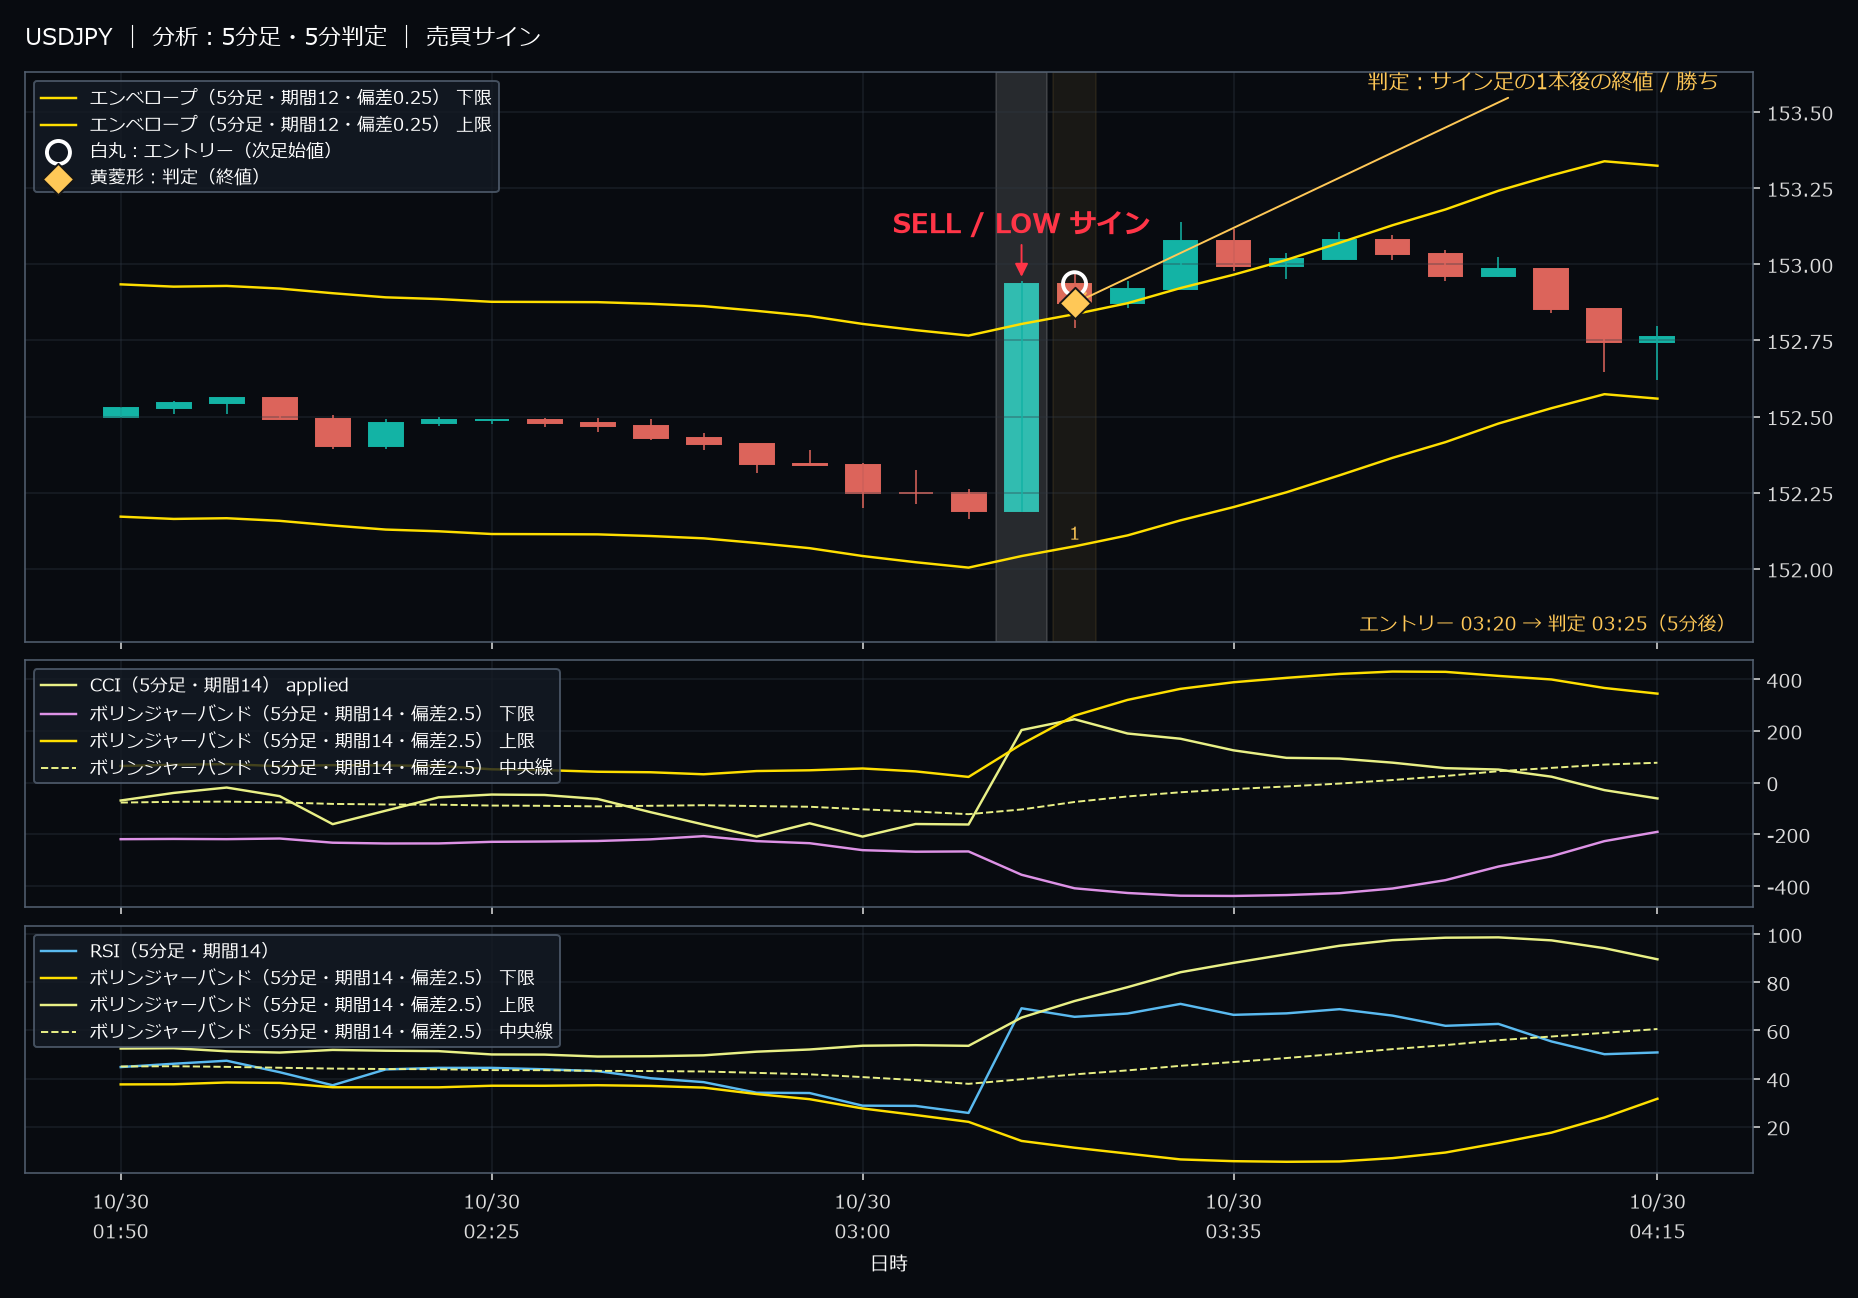This screenshot has width=1858, height=1298.
Task: Click the 日時 axis title
Action: coord(889,1264)
